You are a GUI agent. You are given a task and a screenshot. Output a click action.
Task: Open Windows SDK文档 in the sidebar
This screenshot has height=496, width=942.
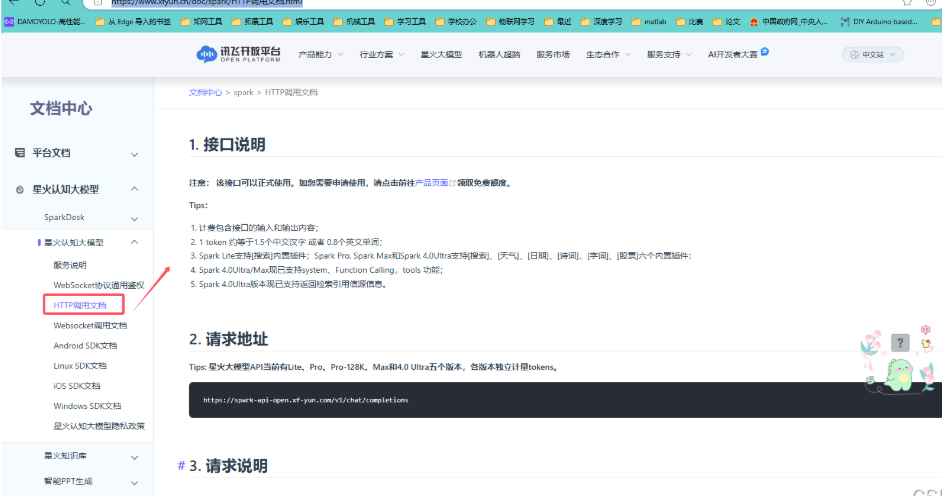pyautogui.click(x=87, y=406)
